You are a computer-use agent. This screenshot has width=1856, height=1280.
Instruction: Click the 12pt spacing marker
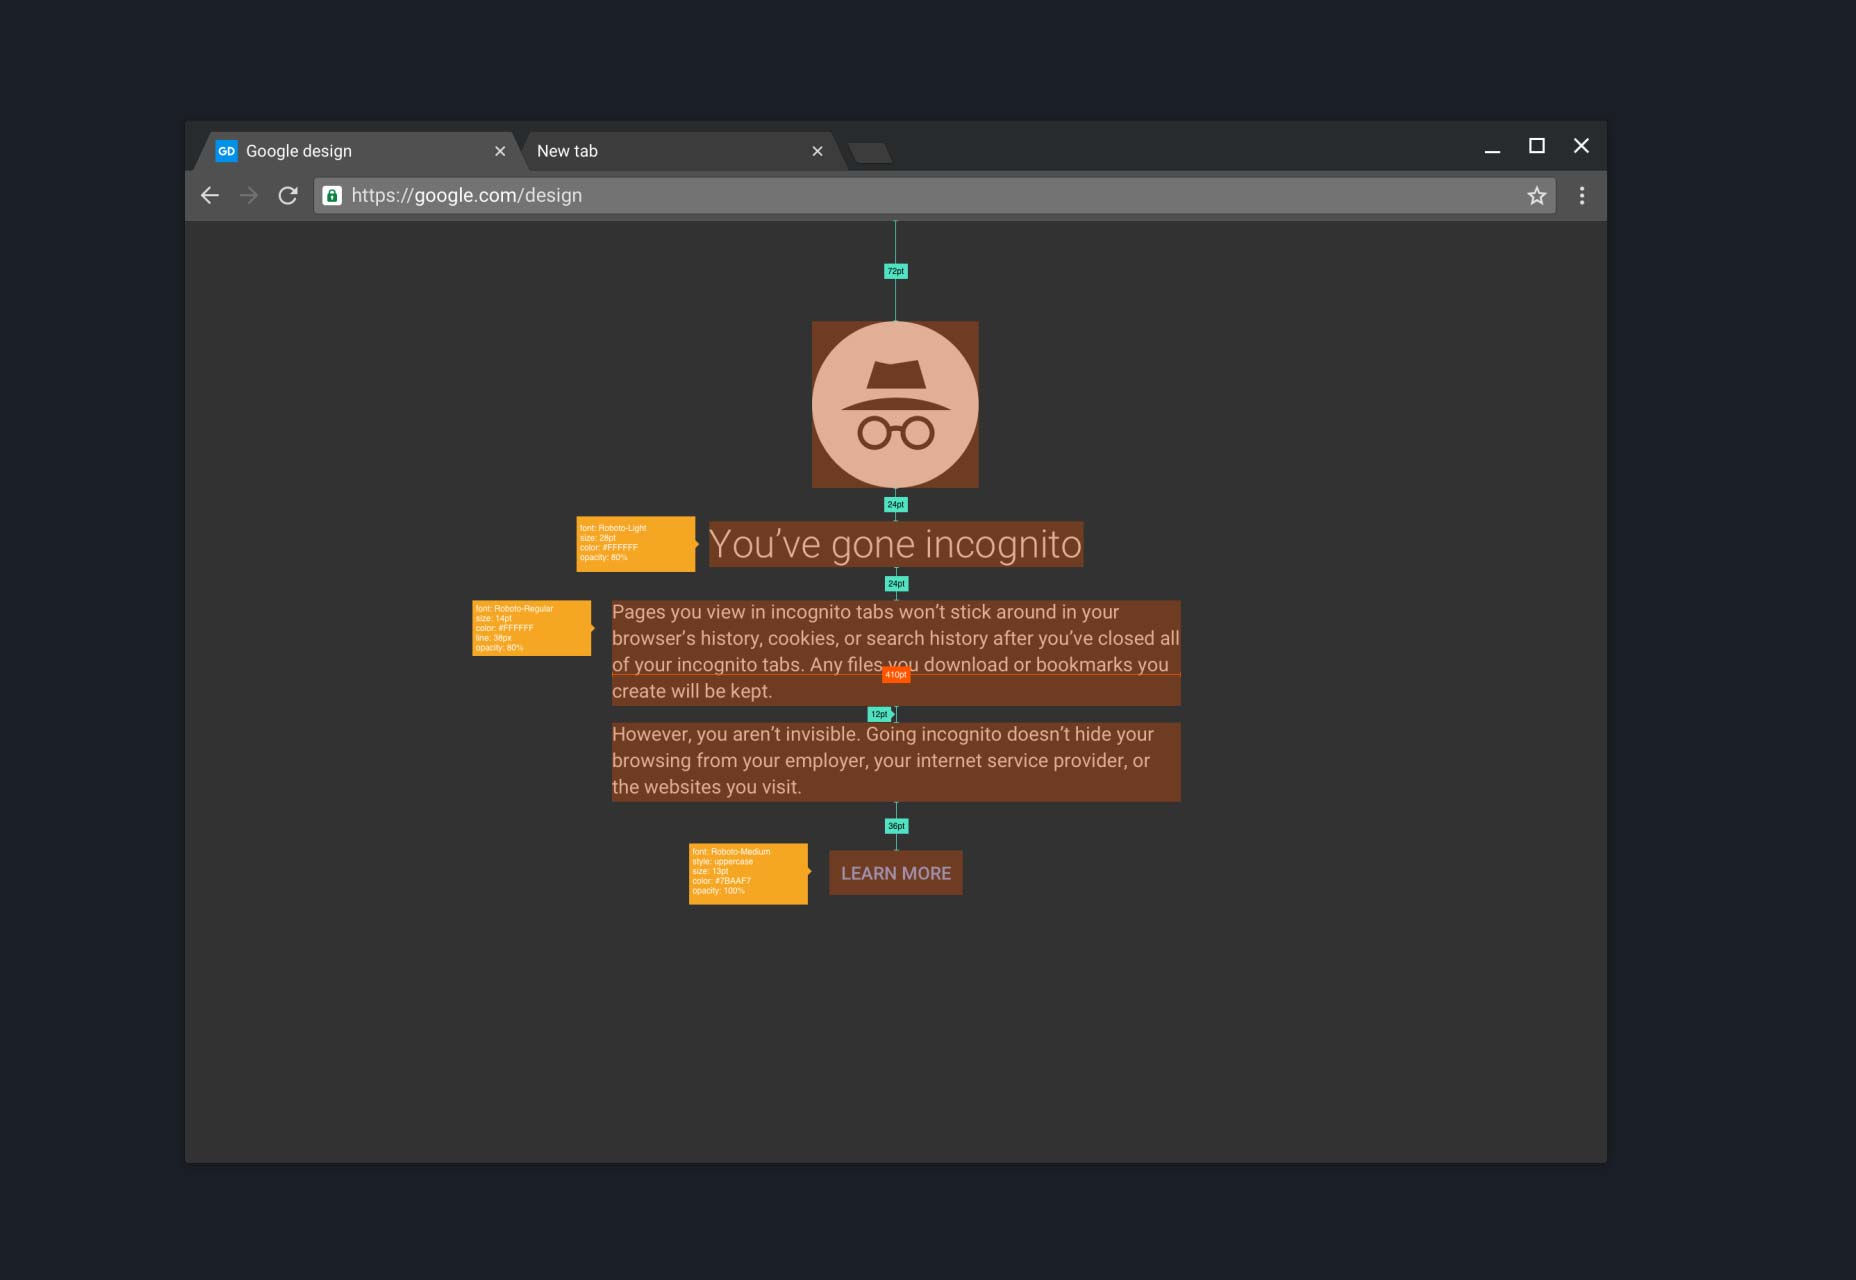coord(879,714)
